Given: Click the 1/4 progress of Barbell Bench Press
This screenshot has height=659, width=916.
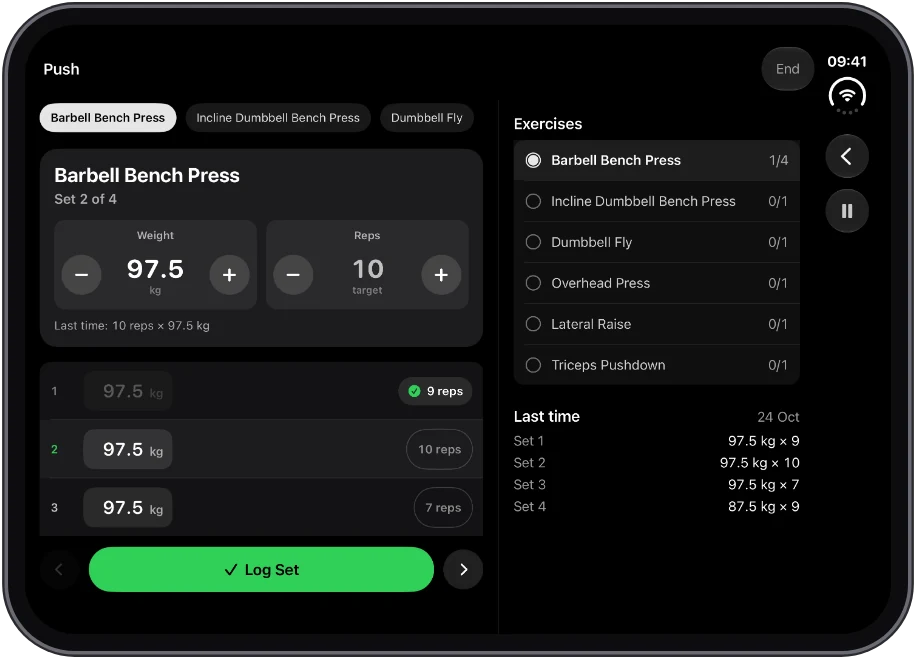Looking at the screenshot, I should pos(778,160).
